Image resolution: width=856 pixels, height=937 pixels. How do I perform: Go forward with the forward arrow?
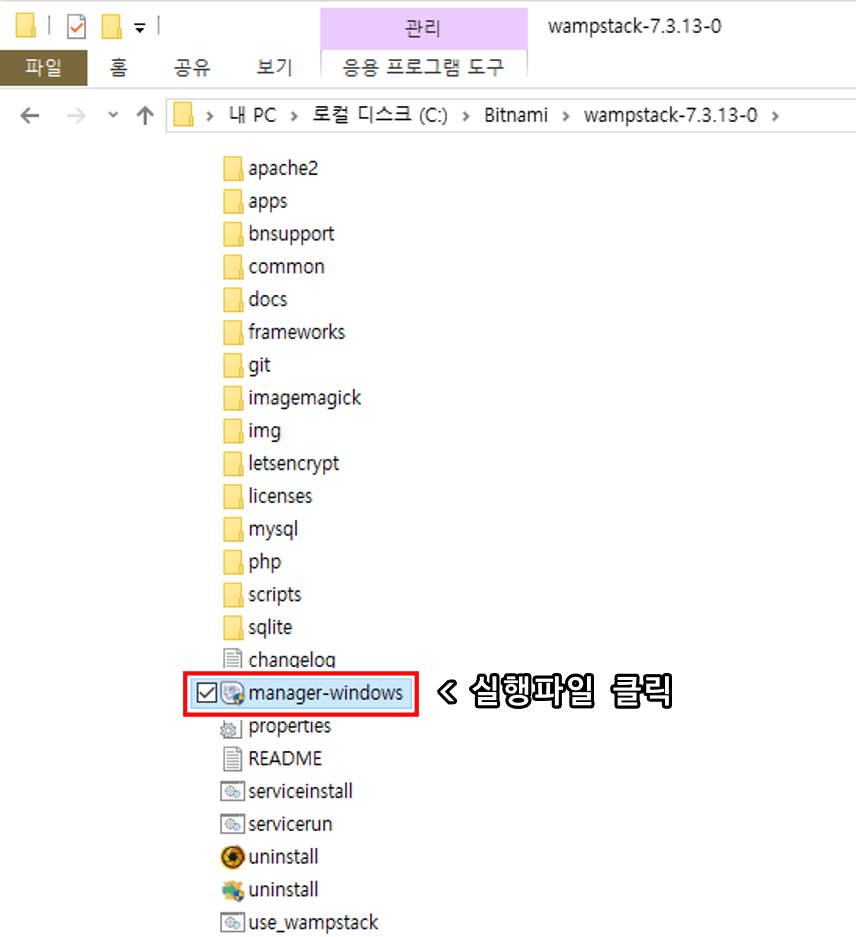click(77, 115)
